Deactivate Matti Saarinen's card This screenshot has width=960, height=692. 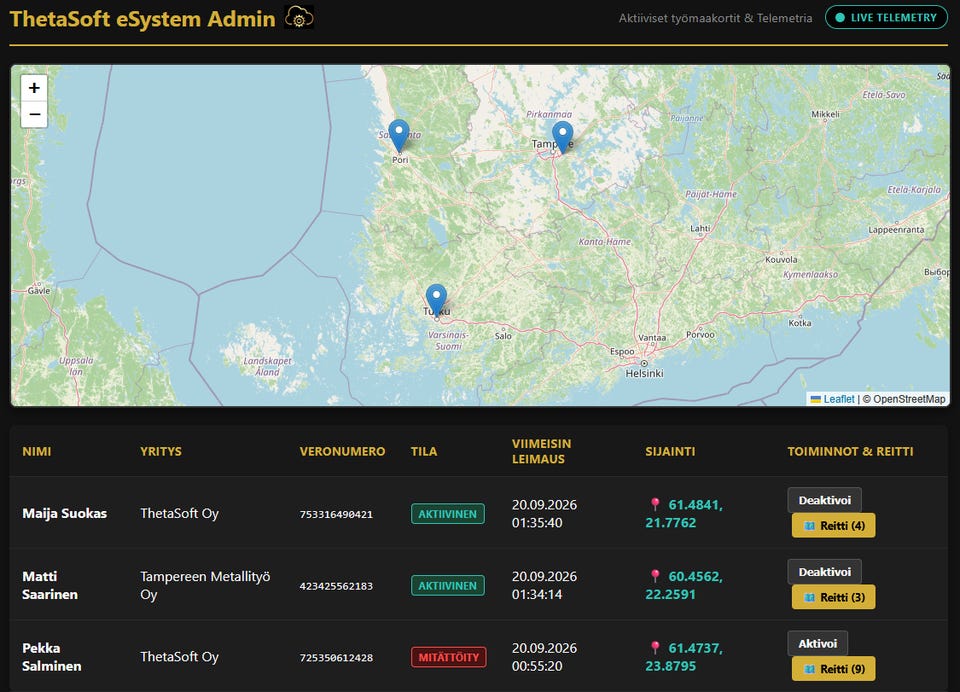824,572
